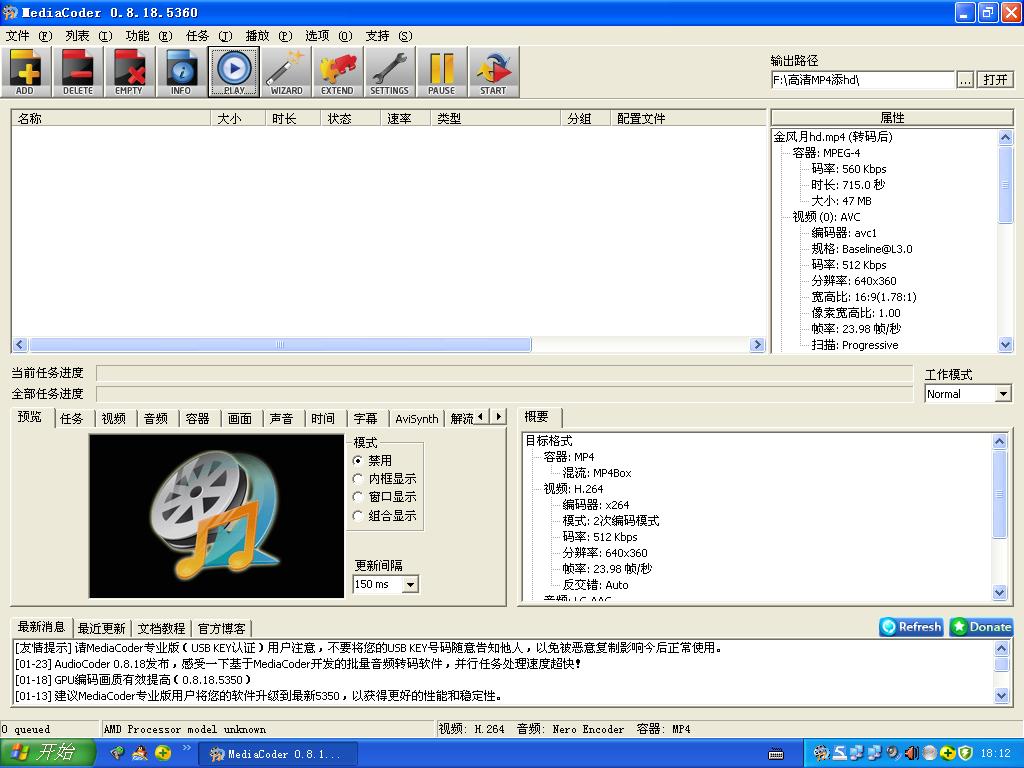Click the system tray clock
Viewport: 1024px width, 768px height.
coord(995,754)
